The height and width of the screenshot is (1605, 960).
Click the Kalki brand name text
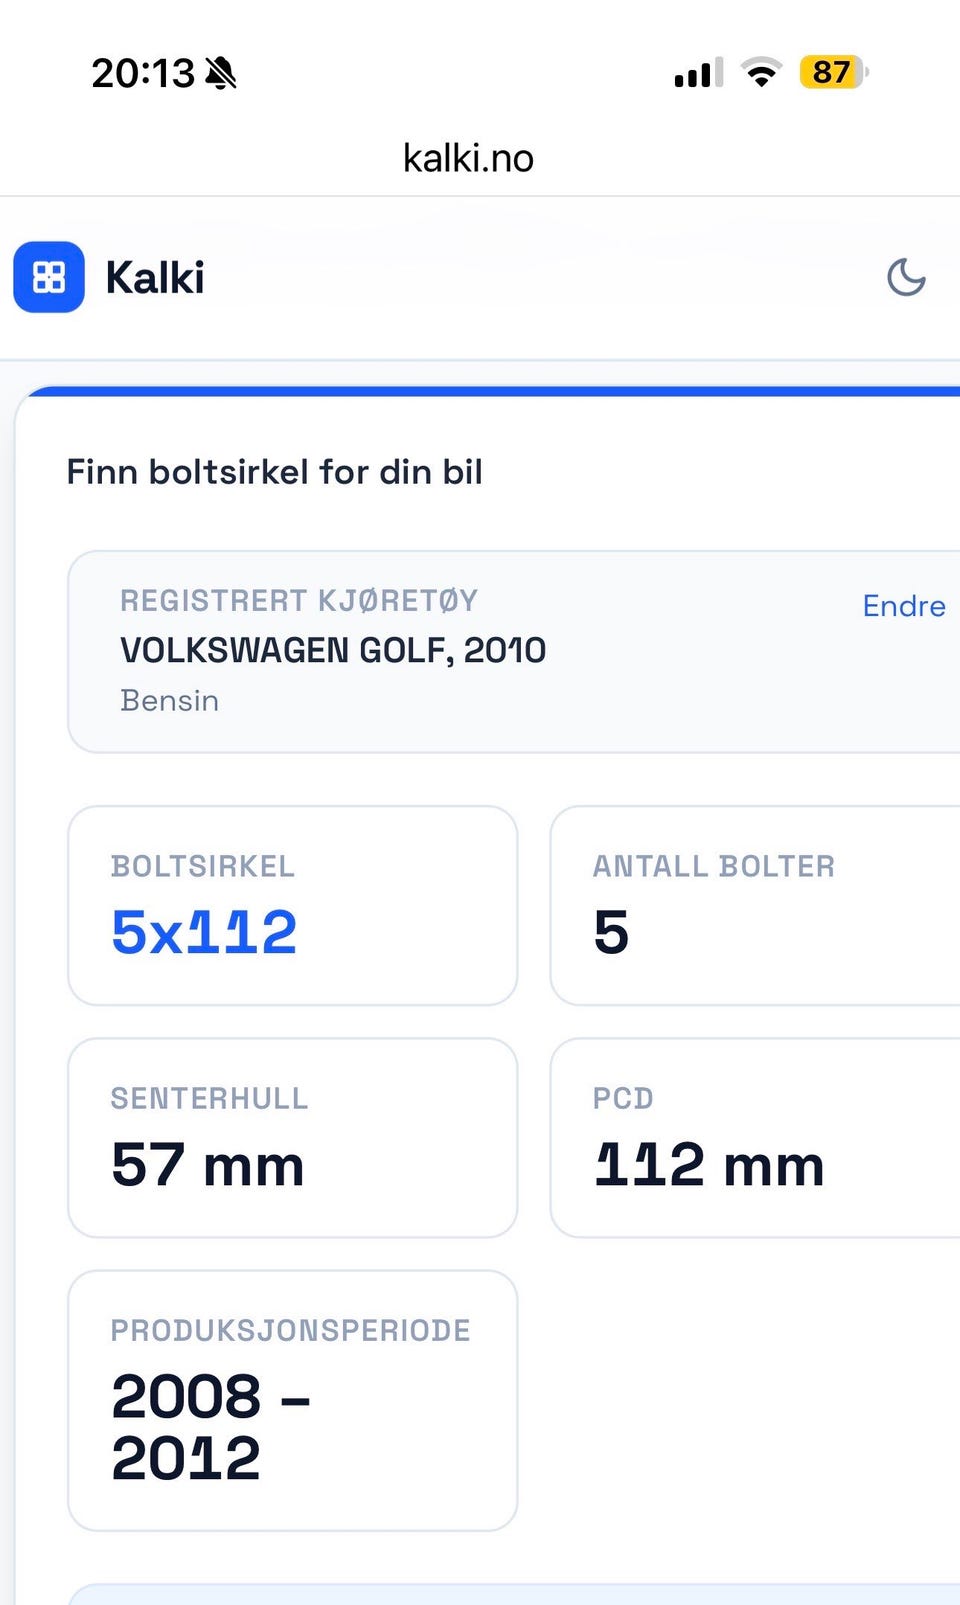155,278
